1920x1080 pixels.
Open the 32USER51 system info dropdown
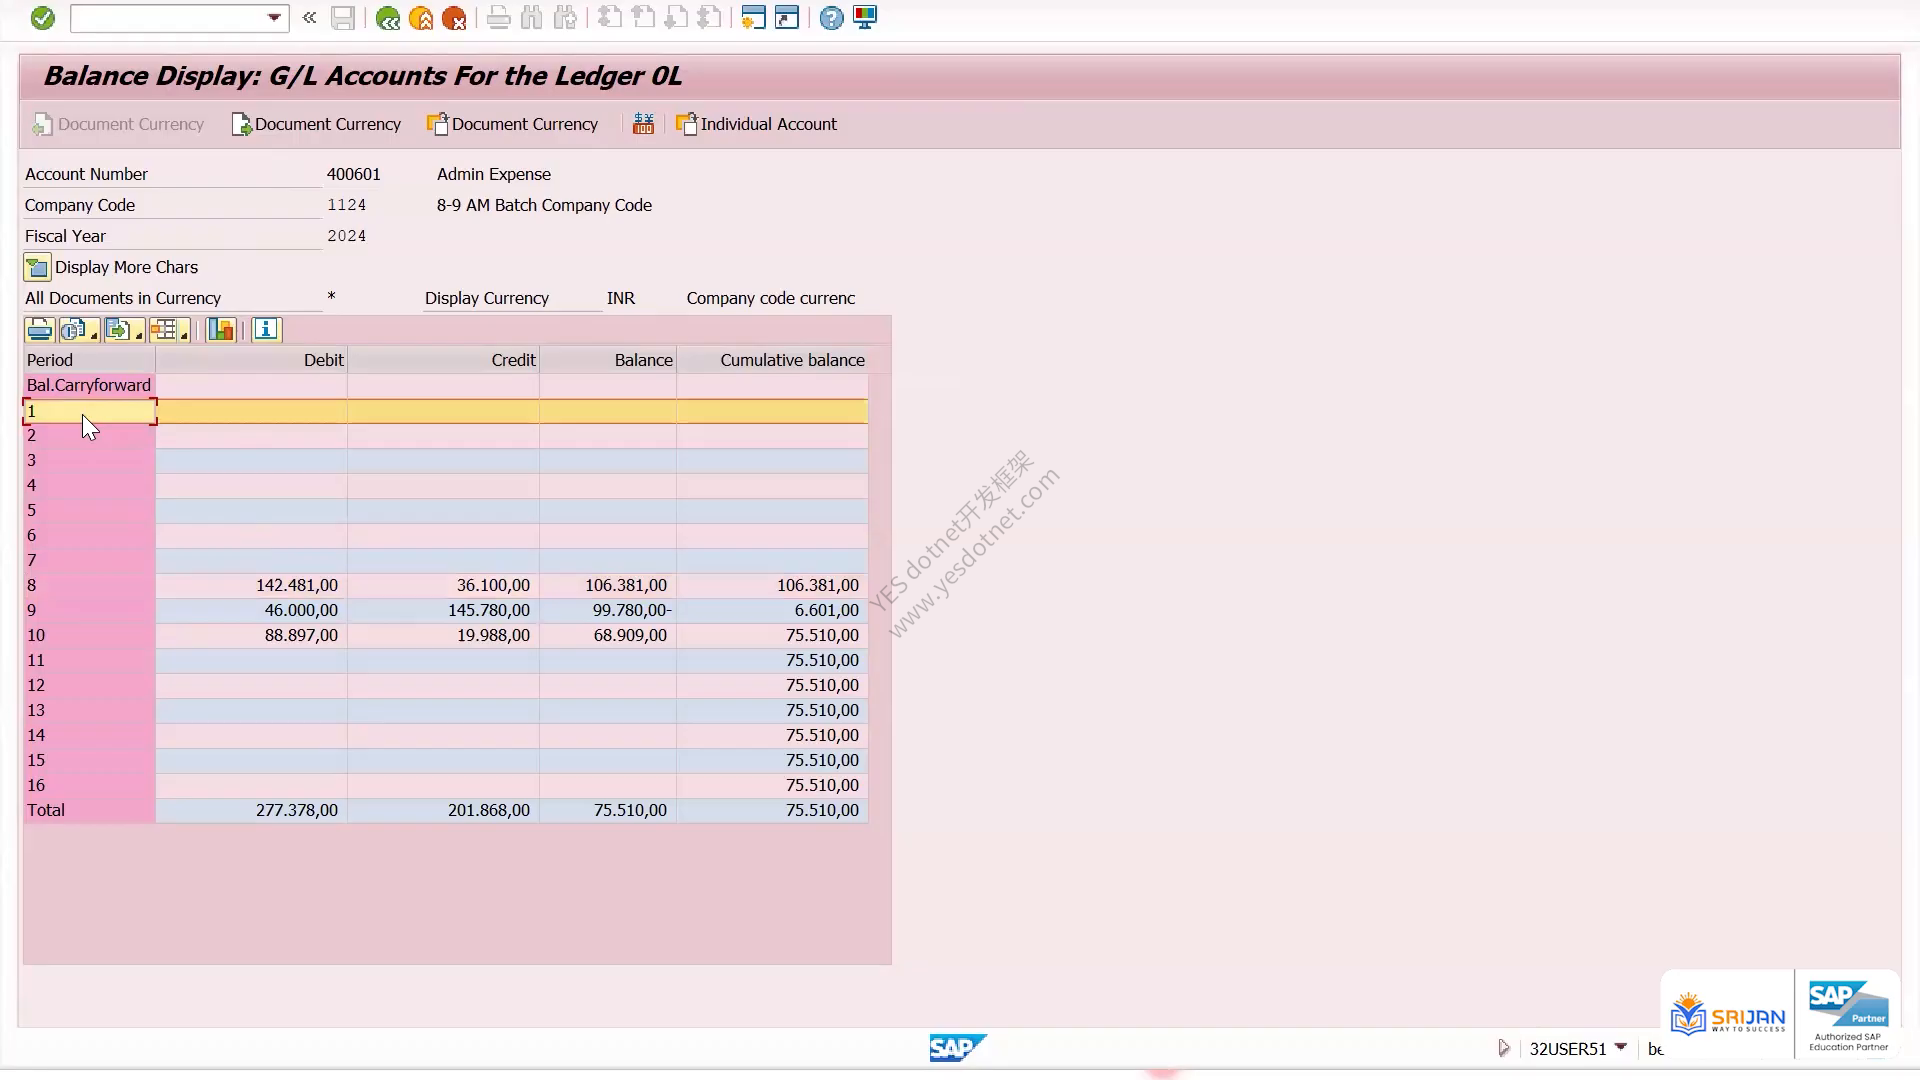pyautogui.click(x=1621, y=1048)
